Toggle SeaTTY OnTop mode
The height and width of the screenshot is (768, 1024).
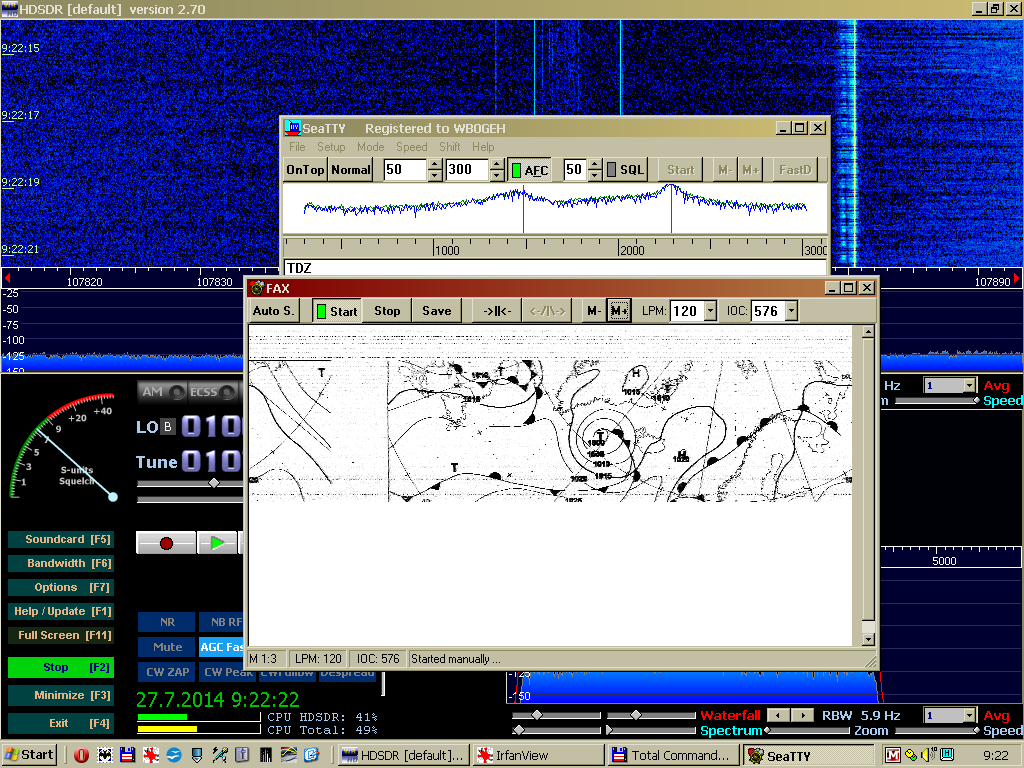click(x=305, y=170)
